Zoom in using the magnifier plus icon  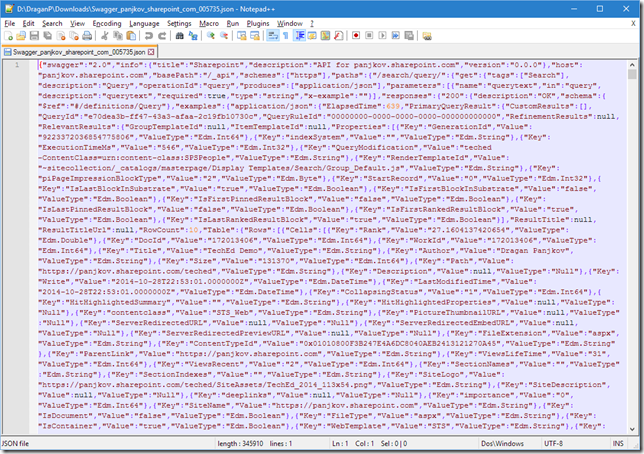tap(211, 36)
